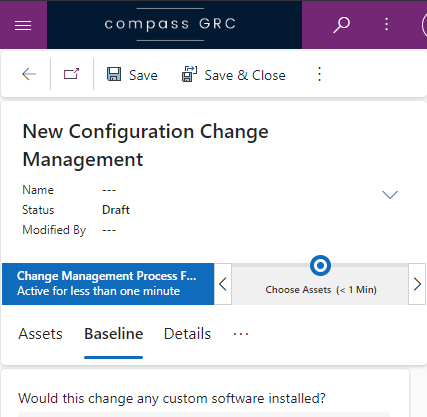This screenshot has height=417, width=427.
Task: Click the Name header field value
Action: tap(109, 190)
